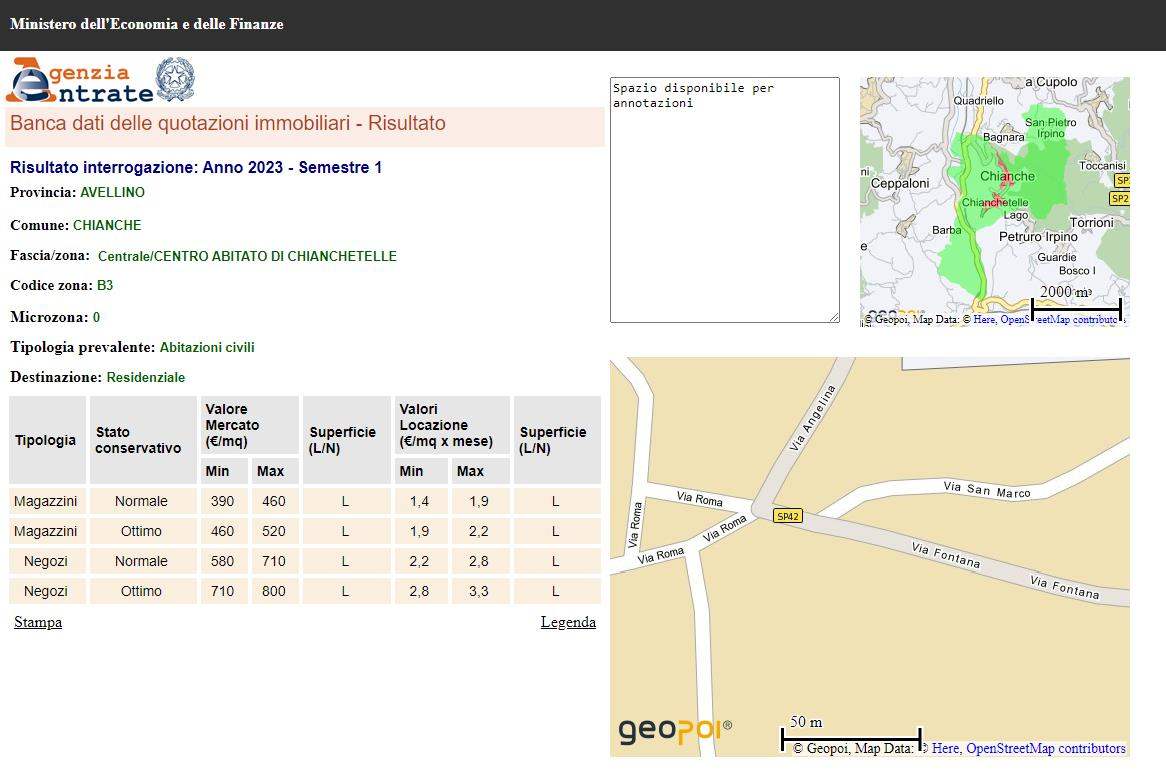Click the Geopoi logo on large map
Screen dimensions: 1166x777
tap(674, 731)
